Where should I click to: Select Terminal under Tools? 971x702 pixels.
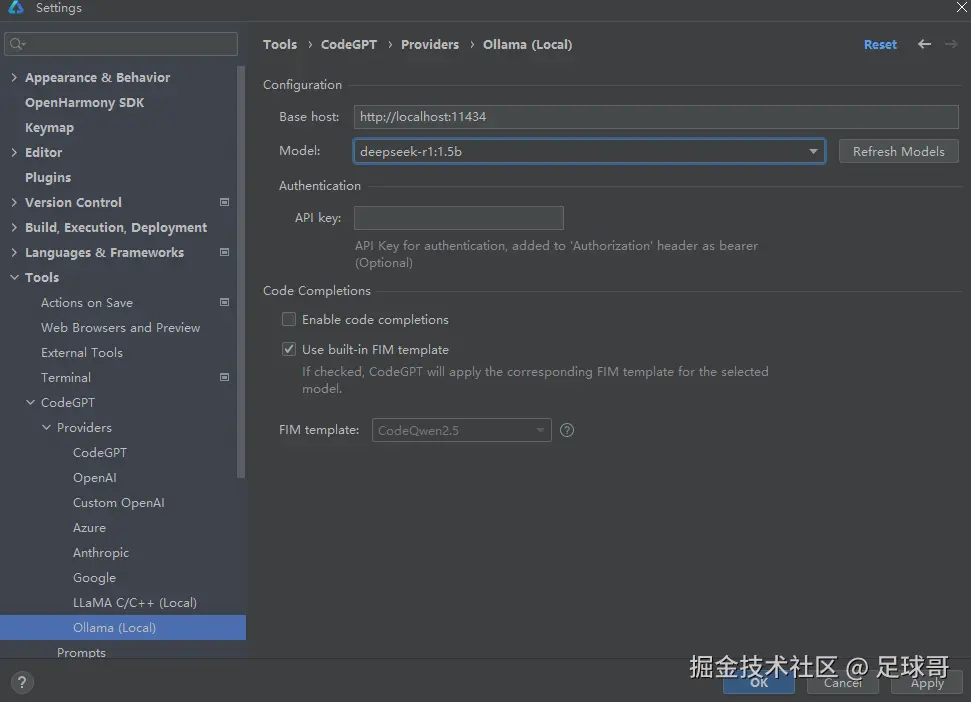(x=66, y=378)
